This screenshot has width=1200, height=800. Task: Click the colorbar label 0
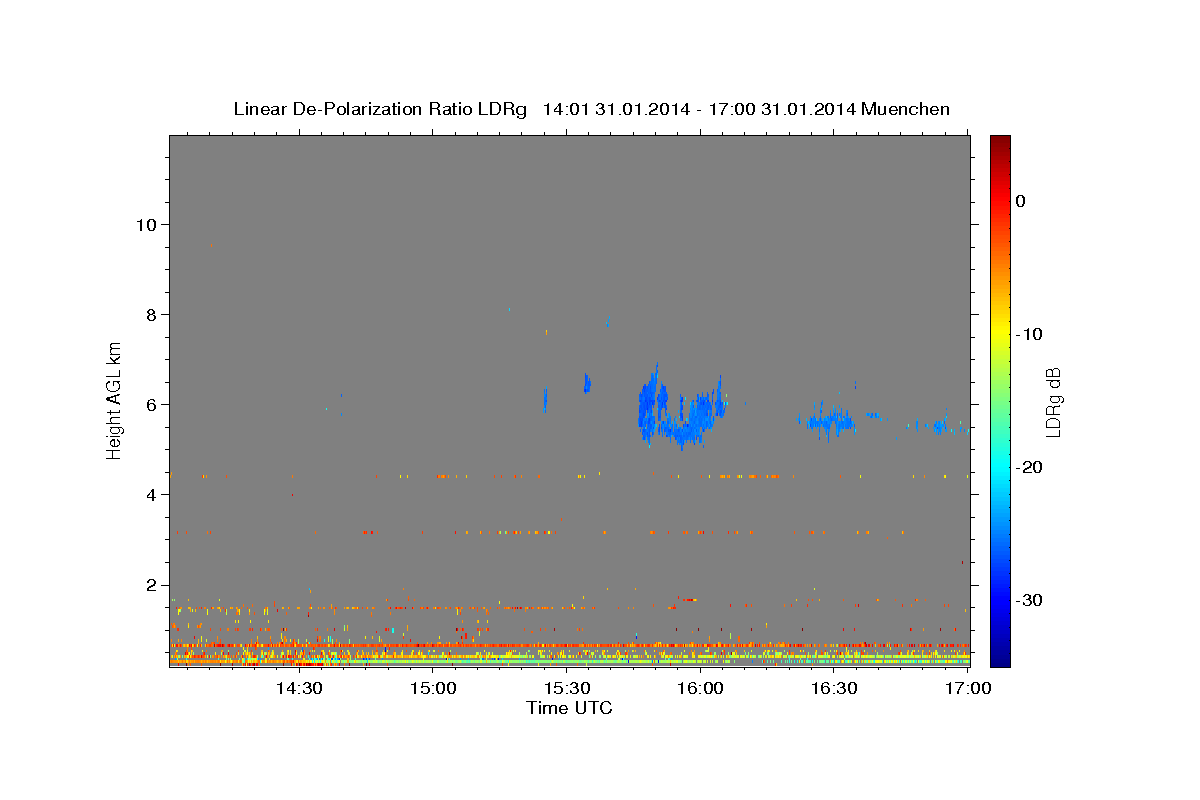coord(1021,201)
